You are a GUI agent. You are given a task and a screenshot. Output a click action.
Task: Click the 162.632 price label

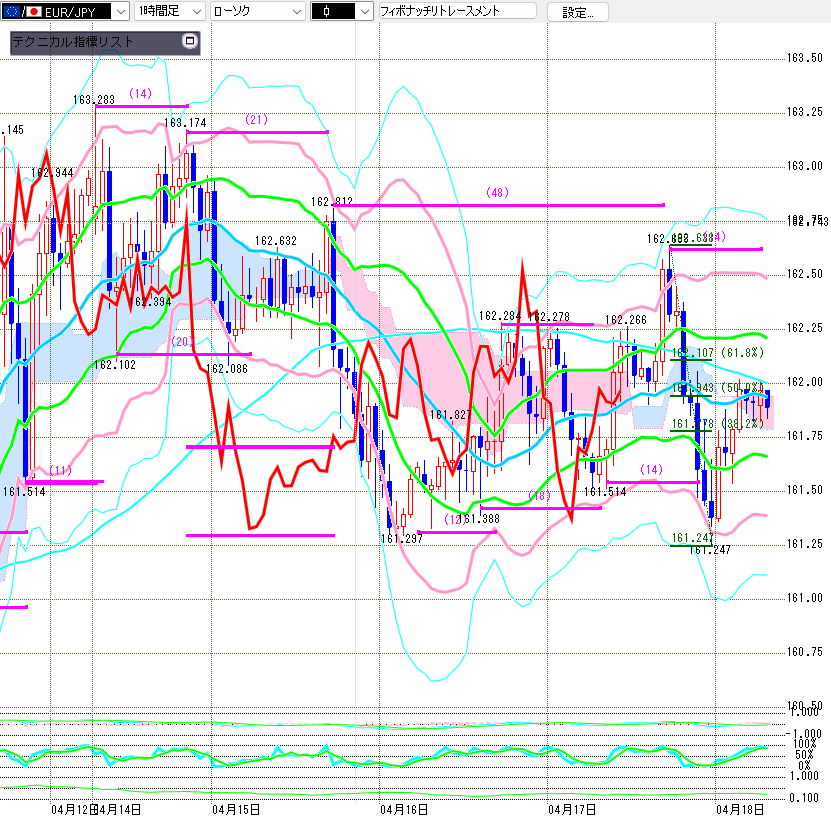pos(276,241)
